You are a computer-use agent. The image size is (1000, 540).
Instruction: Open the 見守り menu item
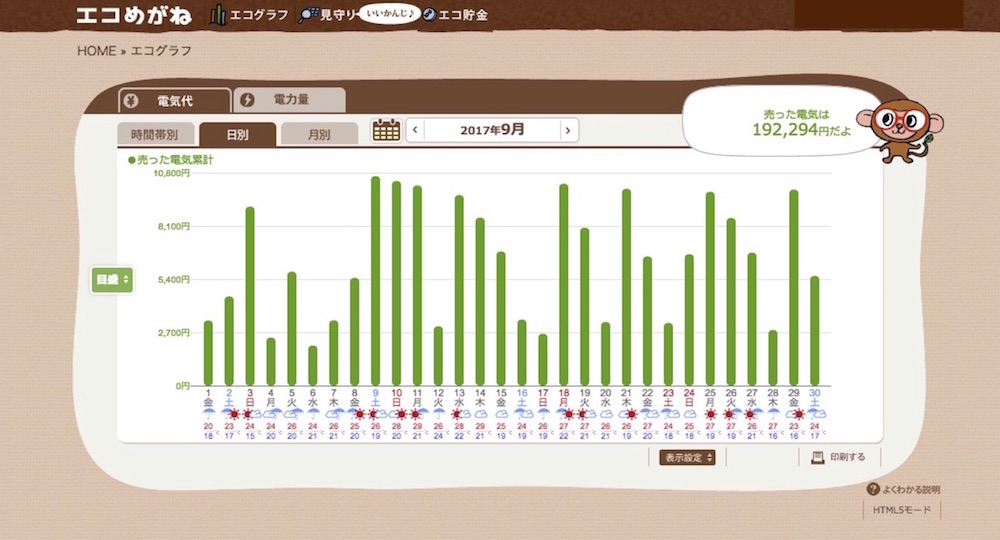(328, 15)
